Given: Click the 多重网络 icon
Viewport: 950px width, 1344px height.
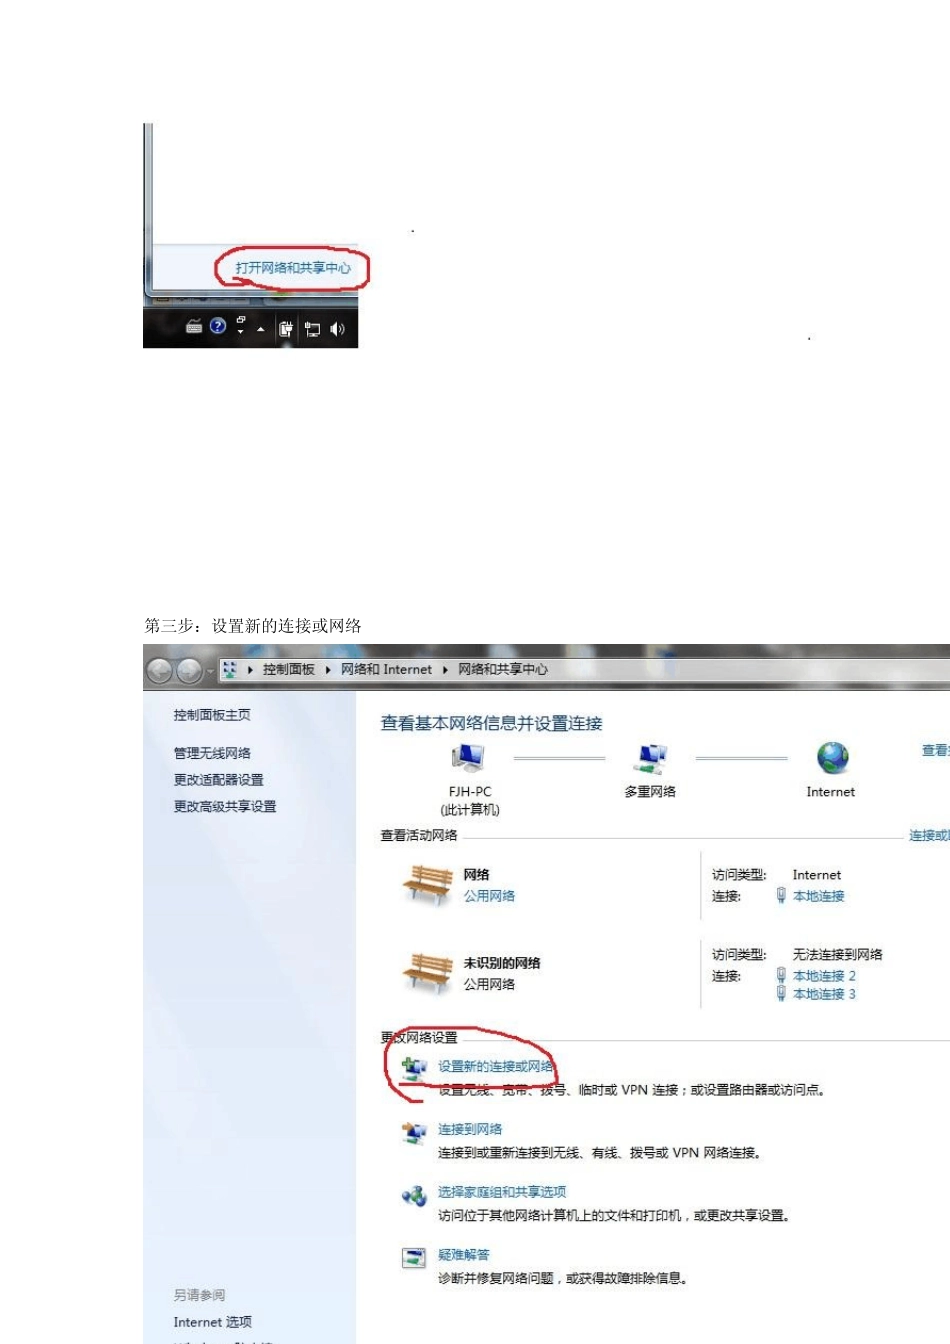Looking at the screenshot, I should (x=651, y=759).
